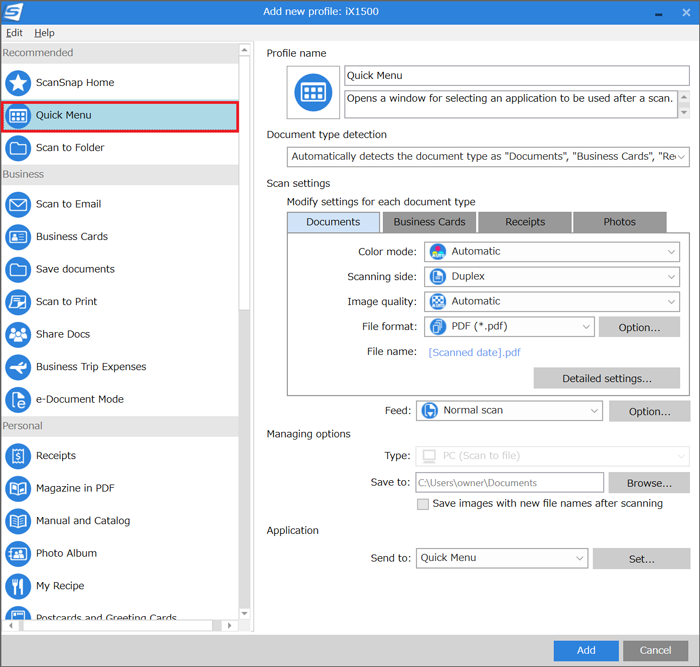Select the Photo Album icon

click(x=18, y=554)
